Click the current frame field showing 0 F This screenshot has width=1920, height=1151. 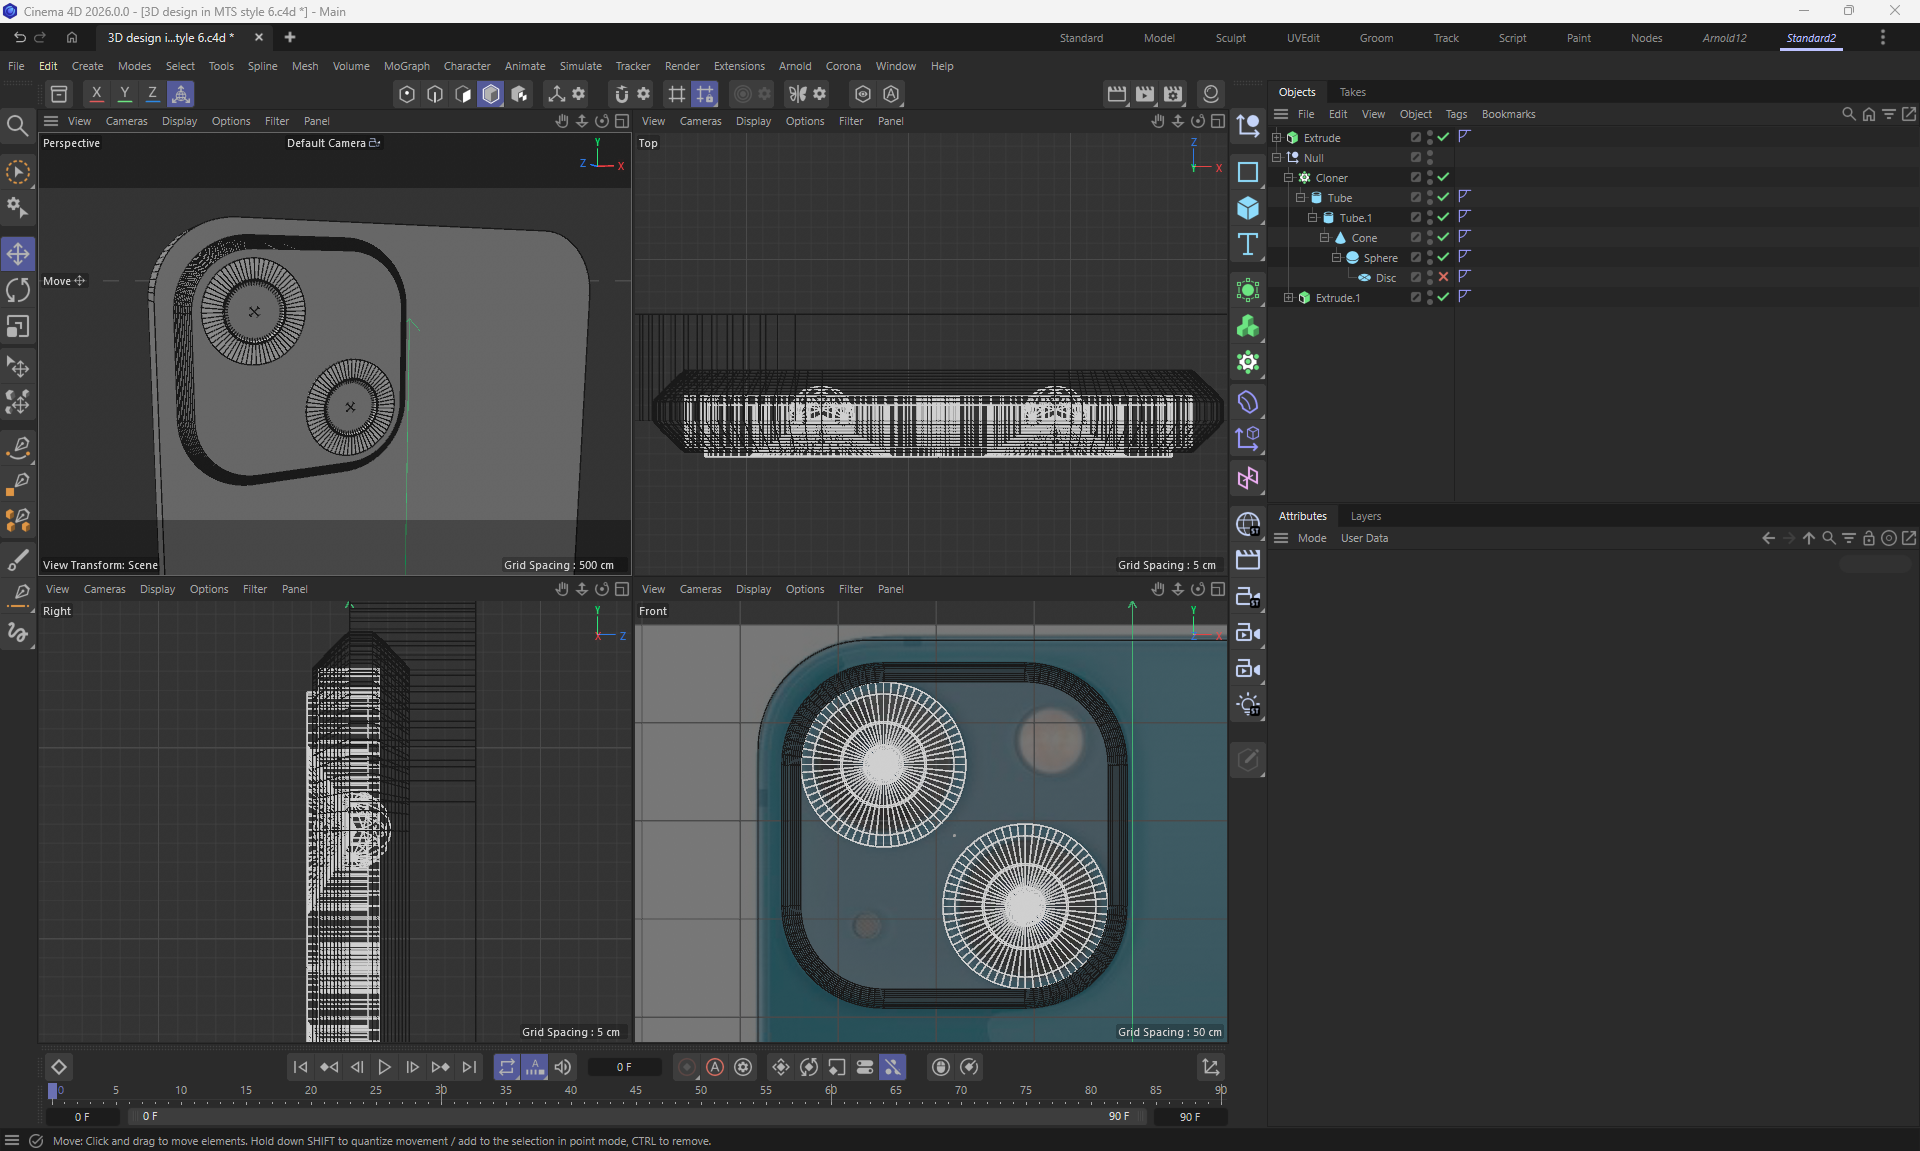coord(624,1067)
